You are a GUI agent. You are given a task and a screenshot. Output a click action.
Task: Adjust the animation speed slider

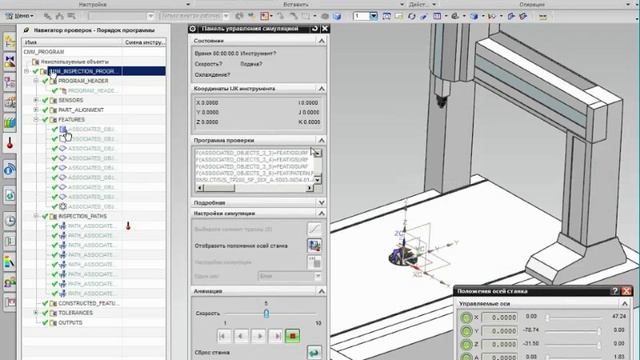pyautogui.click(x=267, y=313)
